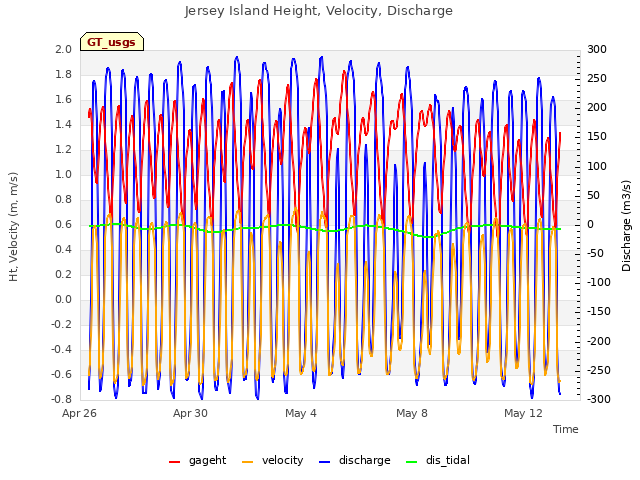Click the May 4 x-axis tick label

coord(301,413)
